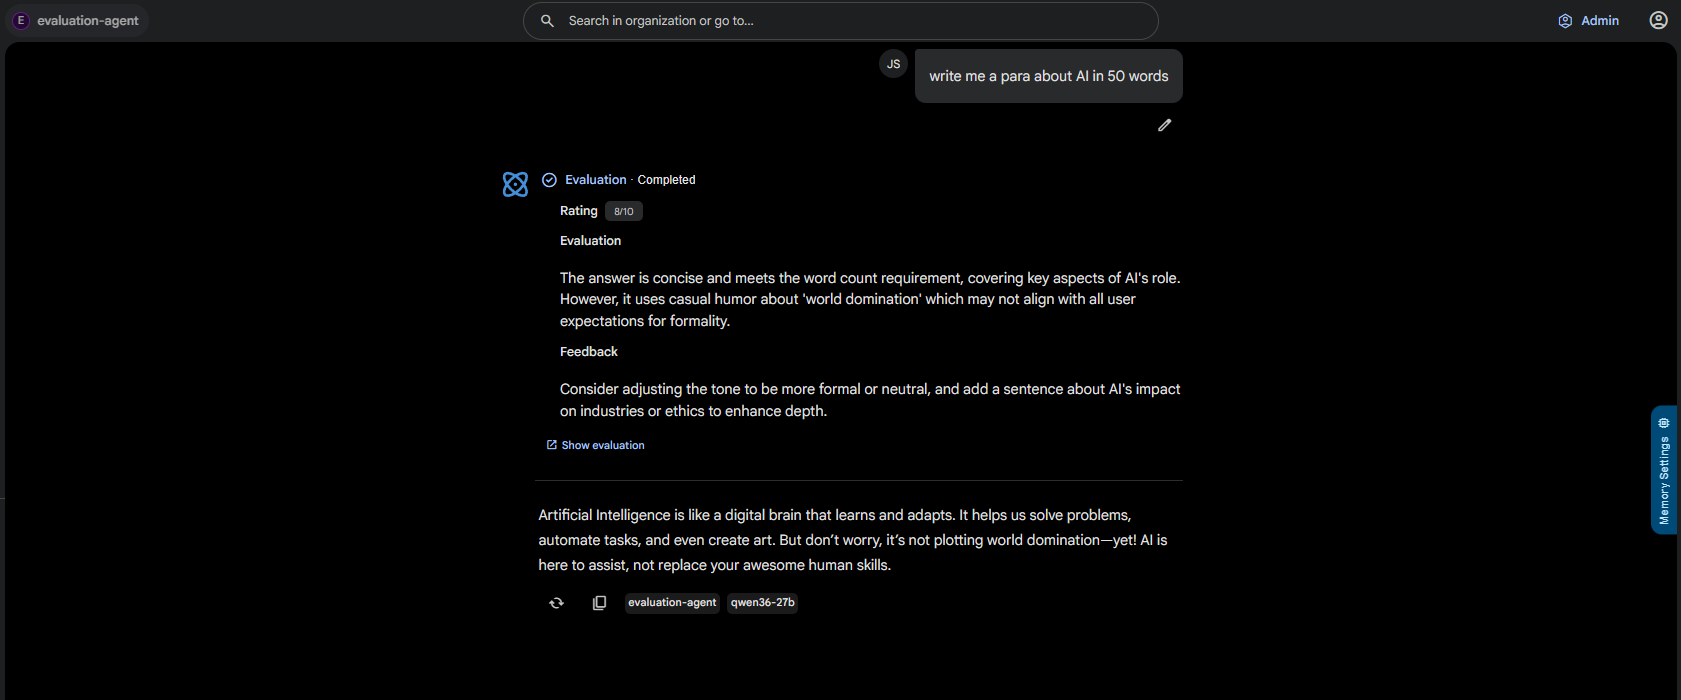
Task: Select the qwen36-27b model chip
Action: (x=762, y=603)
